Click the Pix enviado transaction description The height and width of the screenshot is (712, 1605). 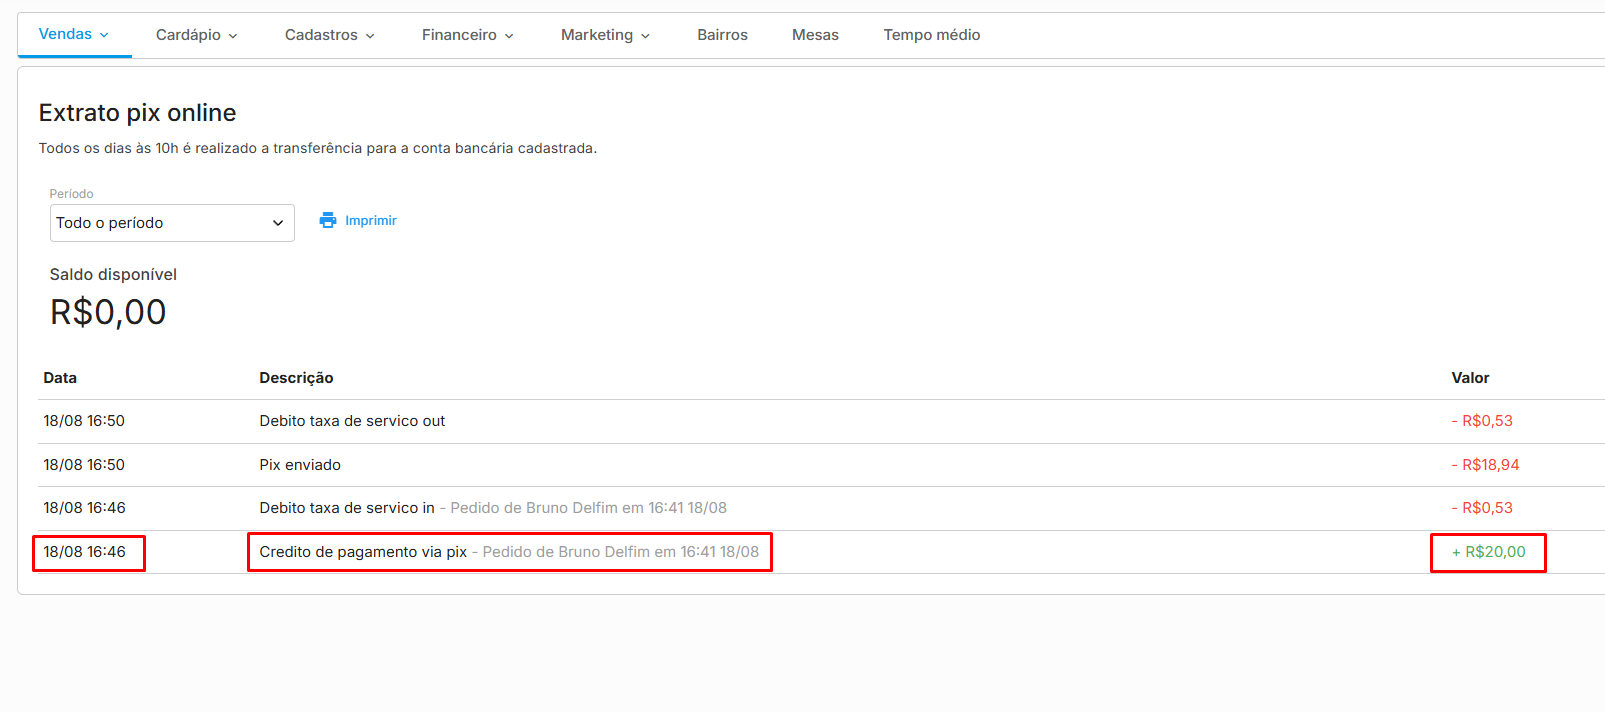coord(300,465)
